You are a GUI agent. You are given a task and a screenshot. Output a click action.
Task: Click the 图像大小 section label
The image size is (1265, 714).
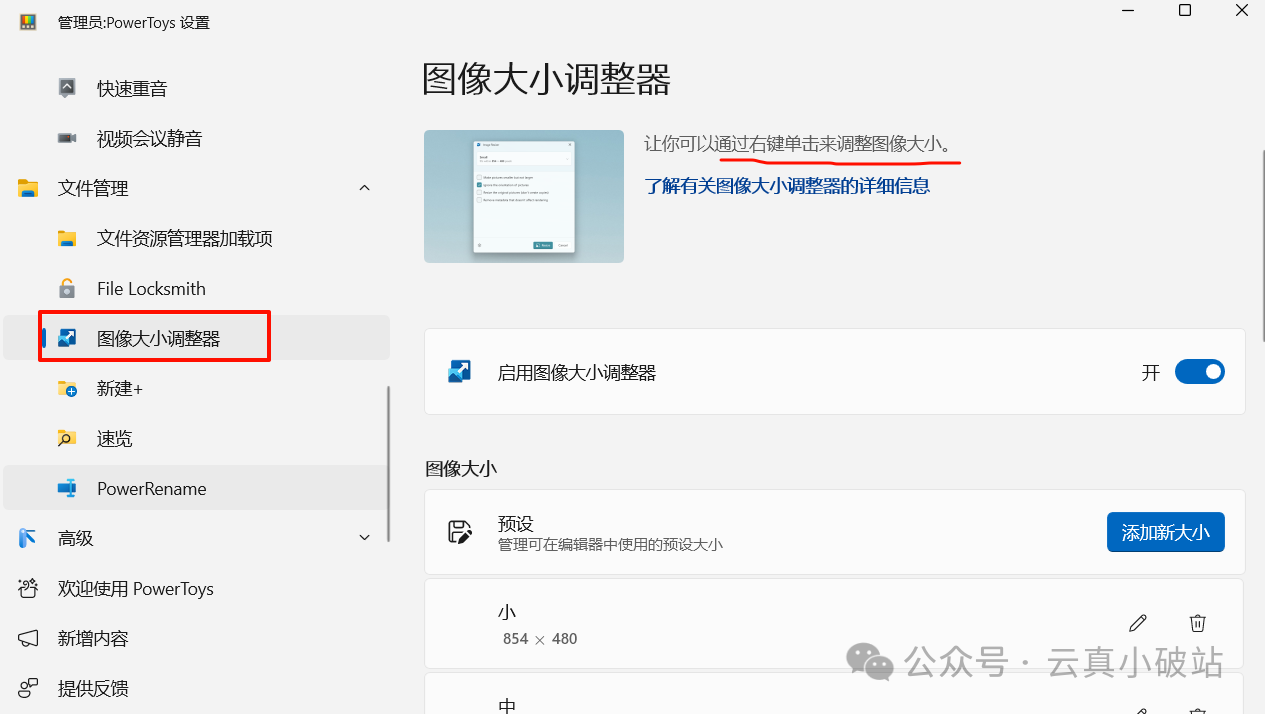[461, 468]
